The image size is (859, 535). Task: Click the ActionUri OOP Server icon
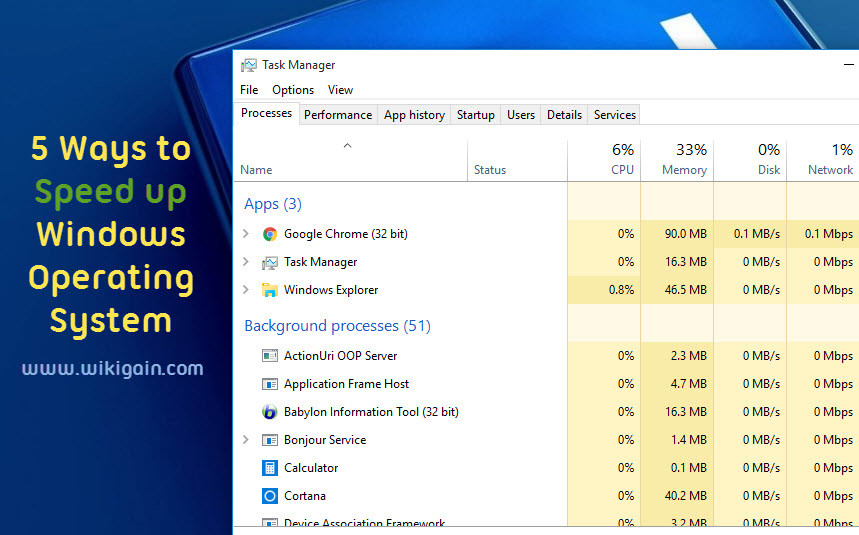[x=270, y=356]
